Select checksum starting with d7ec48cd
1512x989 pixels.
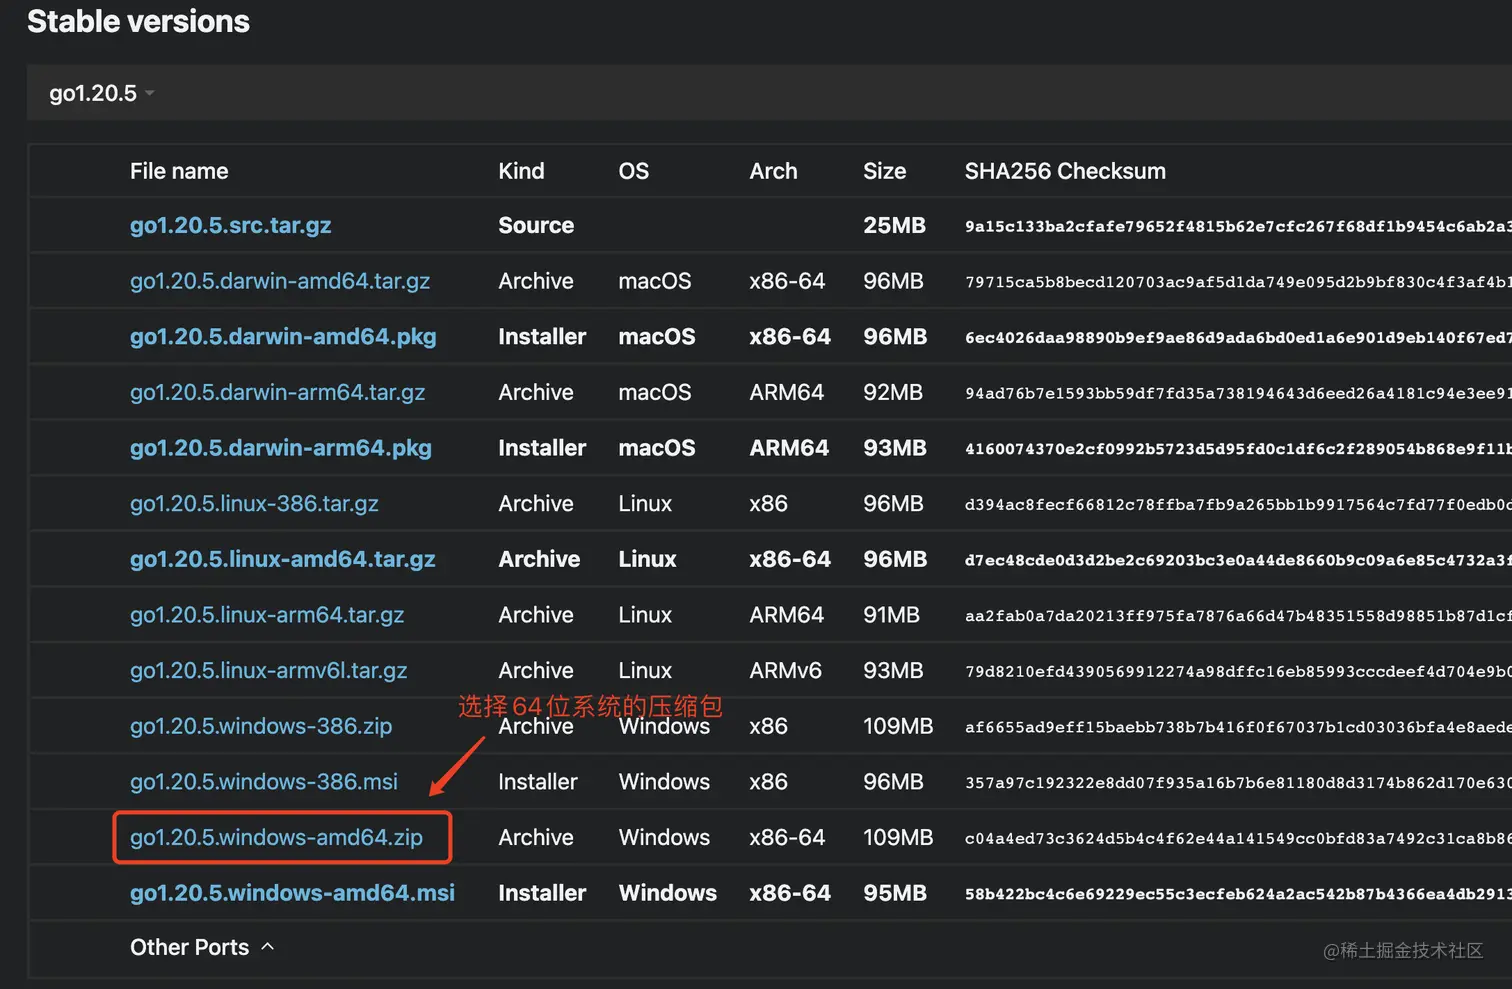(1238, 560)
